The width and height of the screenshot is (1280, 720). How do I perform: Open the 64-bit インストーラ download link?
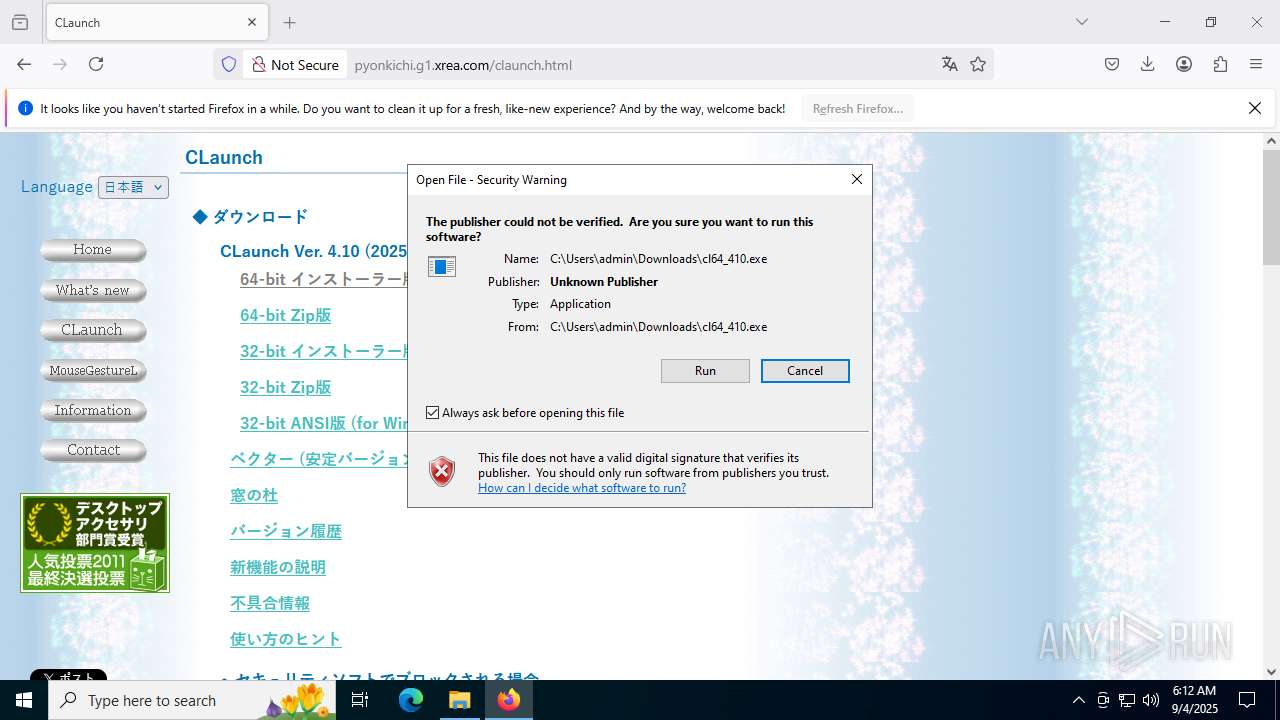[x=324, y=279]
